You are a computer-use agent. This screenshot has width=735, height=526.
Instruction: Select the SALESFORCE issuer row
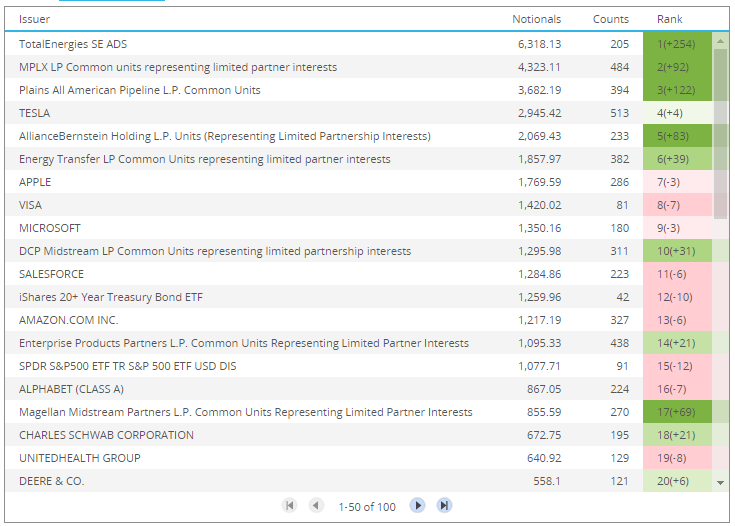(359, 274)
